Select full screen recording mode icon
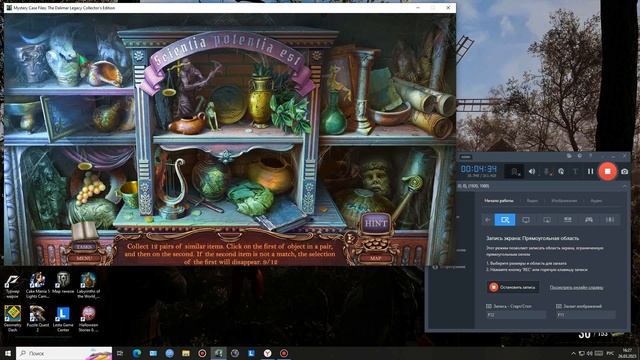Image resolution: width=640 pixels, height=360 pixels. pos(526,220)
